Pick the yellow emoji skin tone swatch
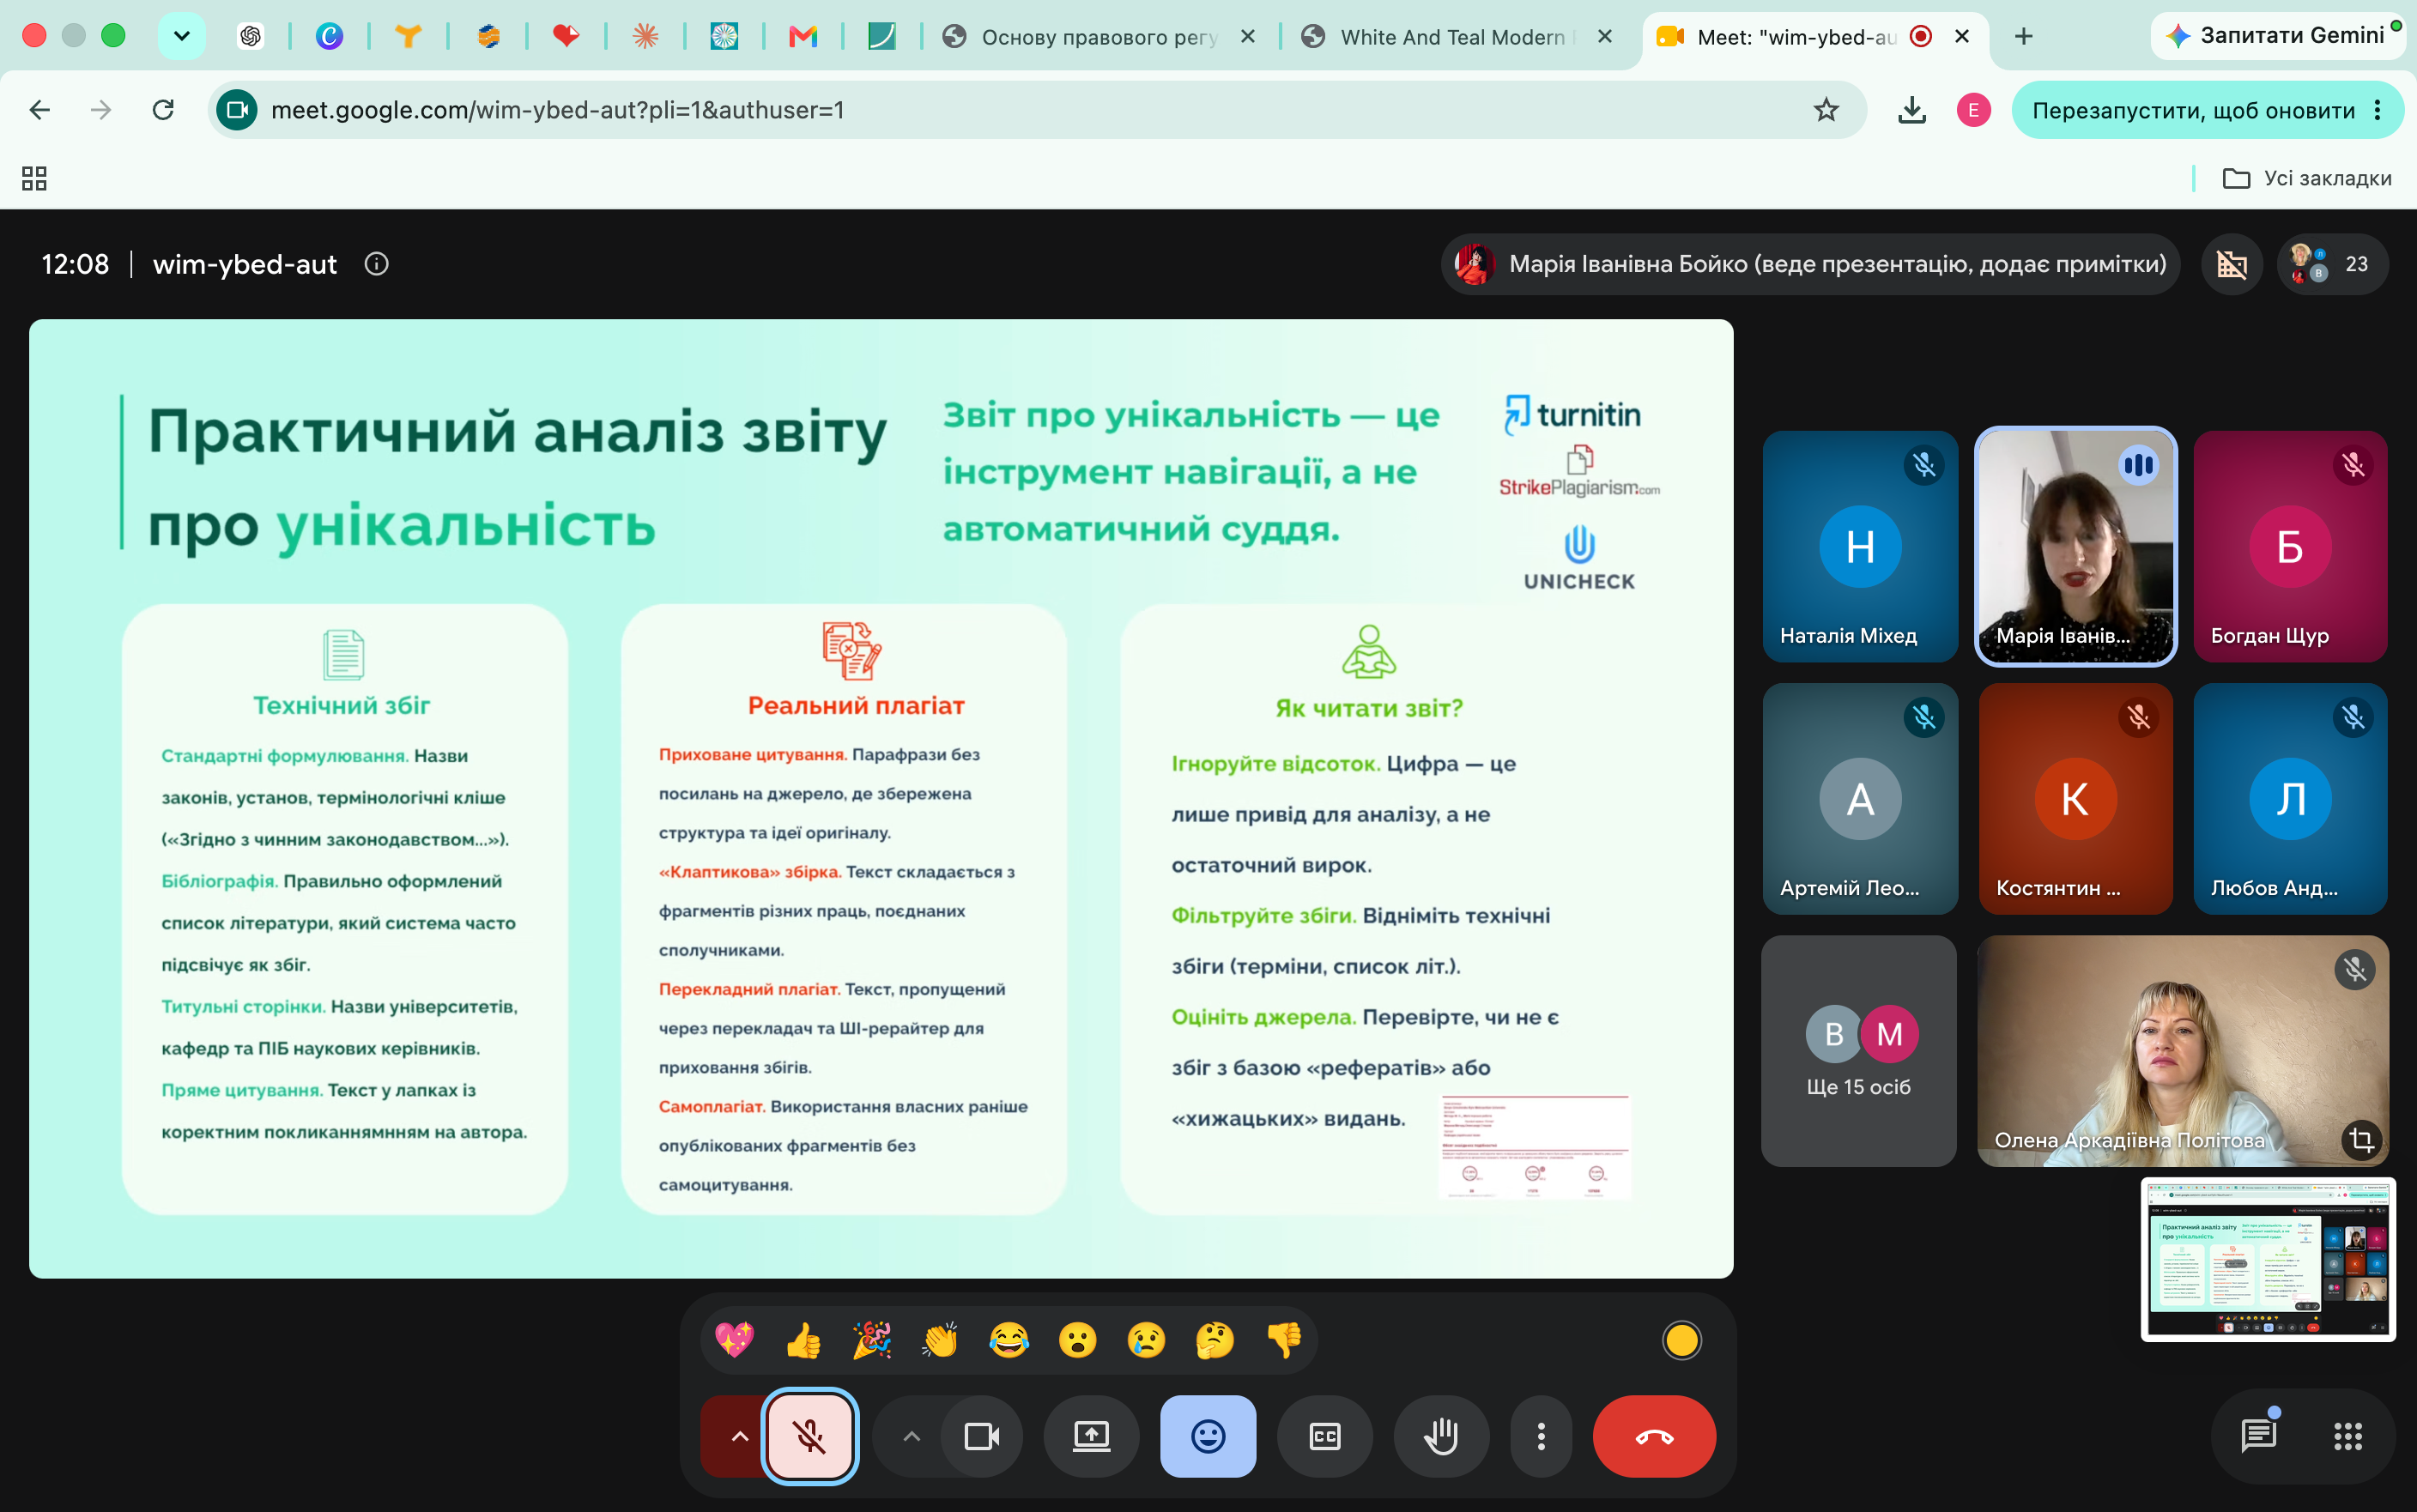The height and width of the screenshot is (1512, 2417). tap(1681, 1340)
